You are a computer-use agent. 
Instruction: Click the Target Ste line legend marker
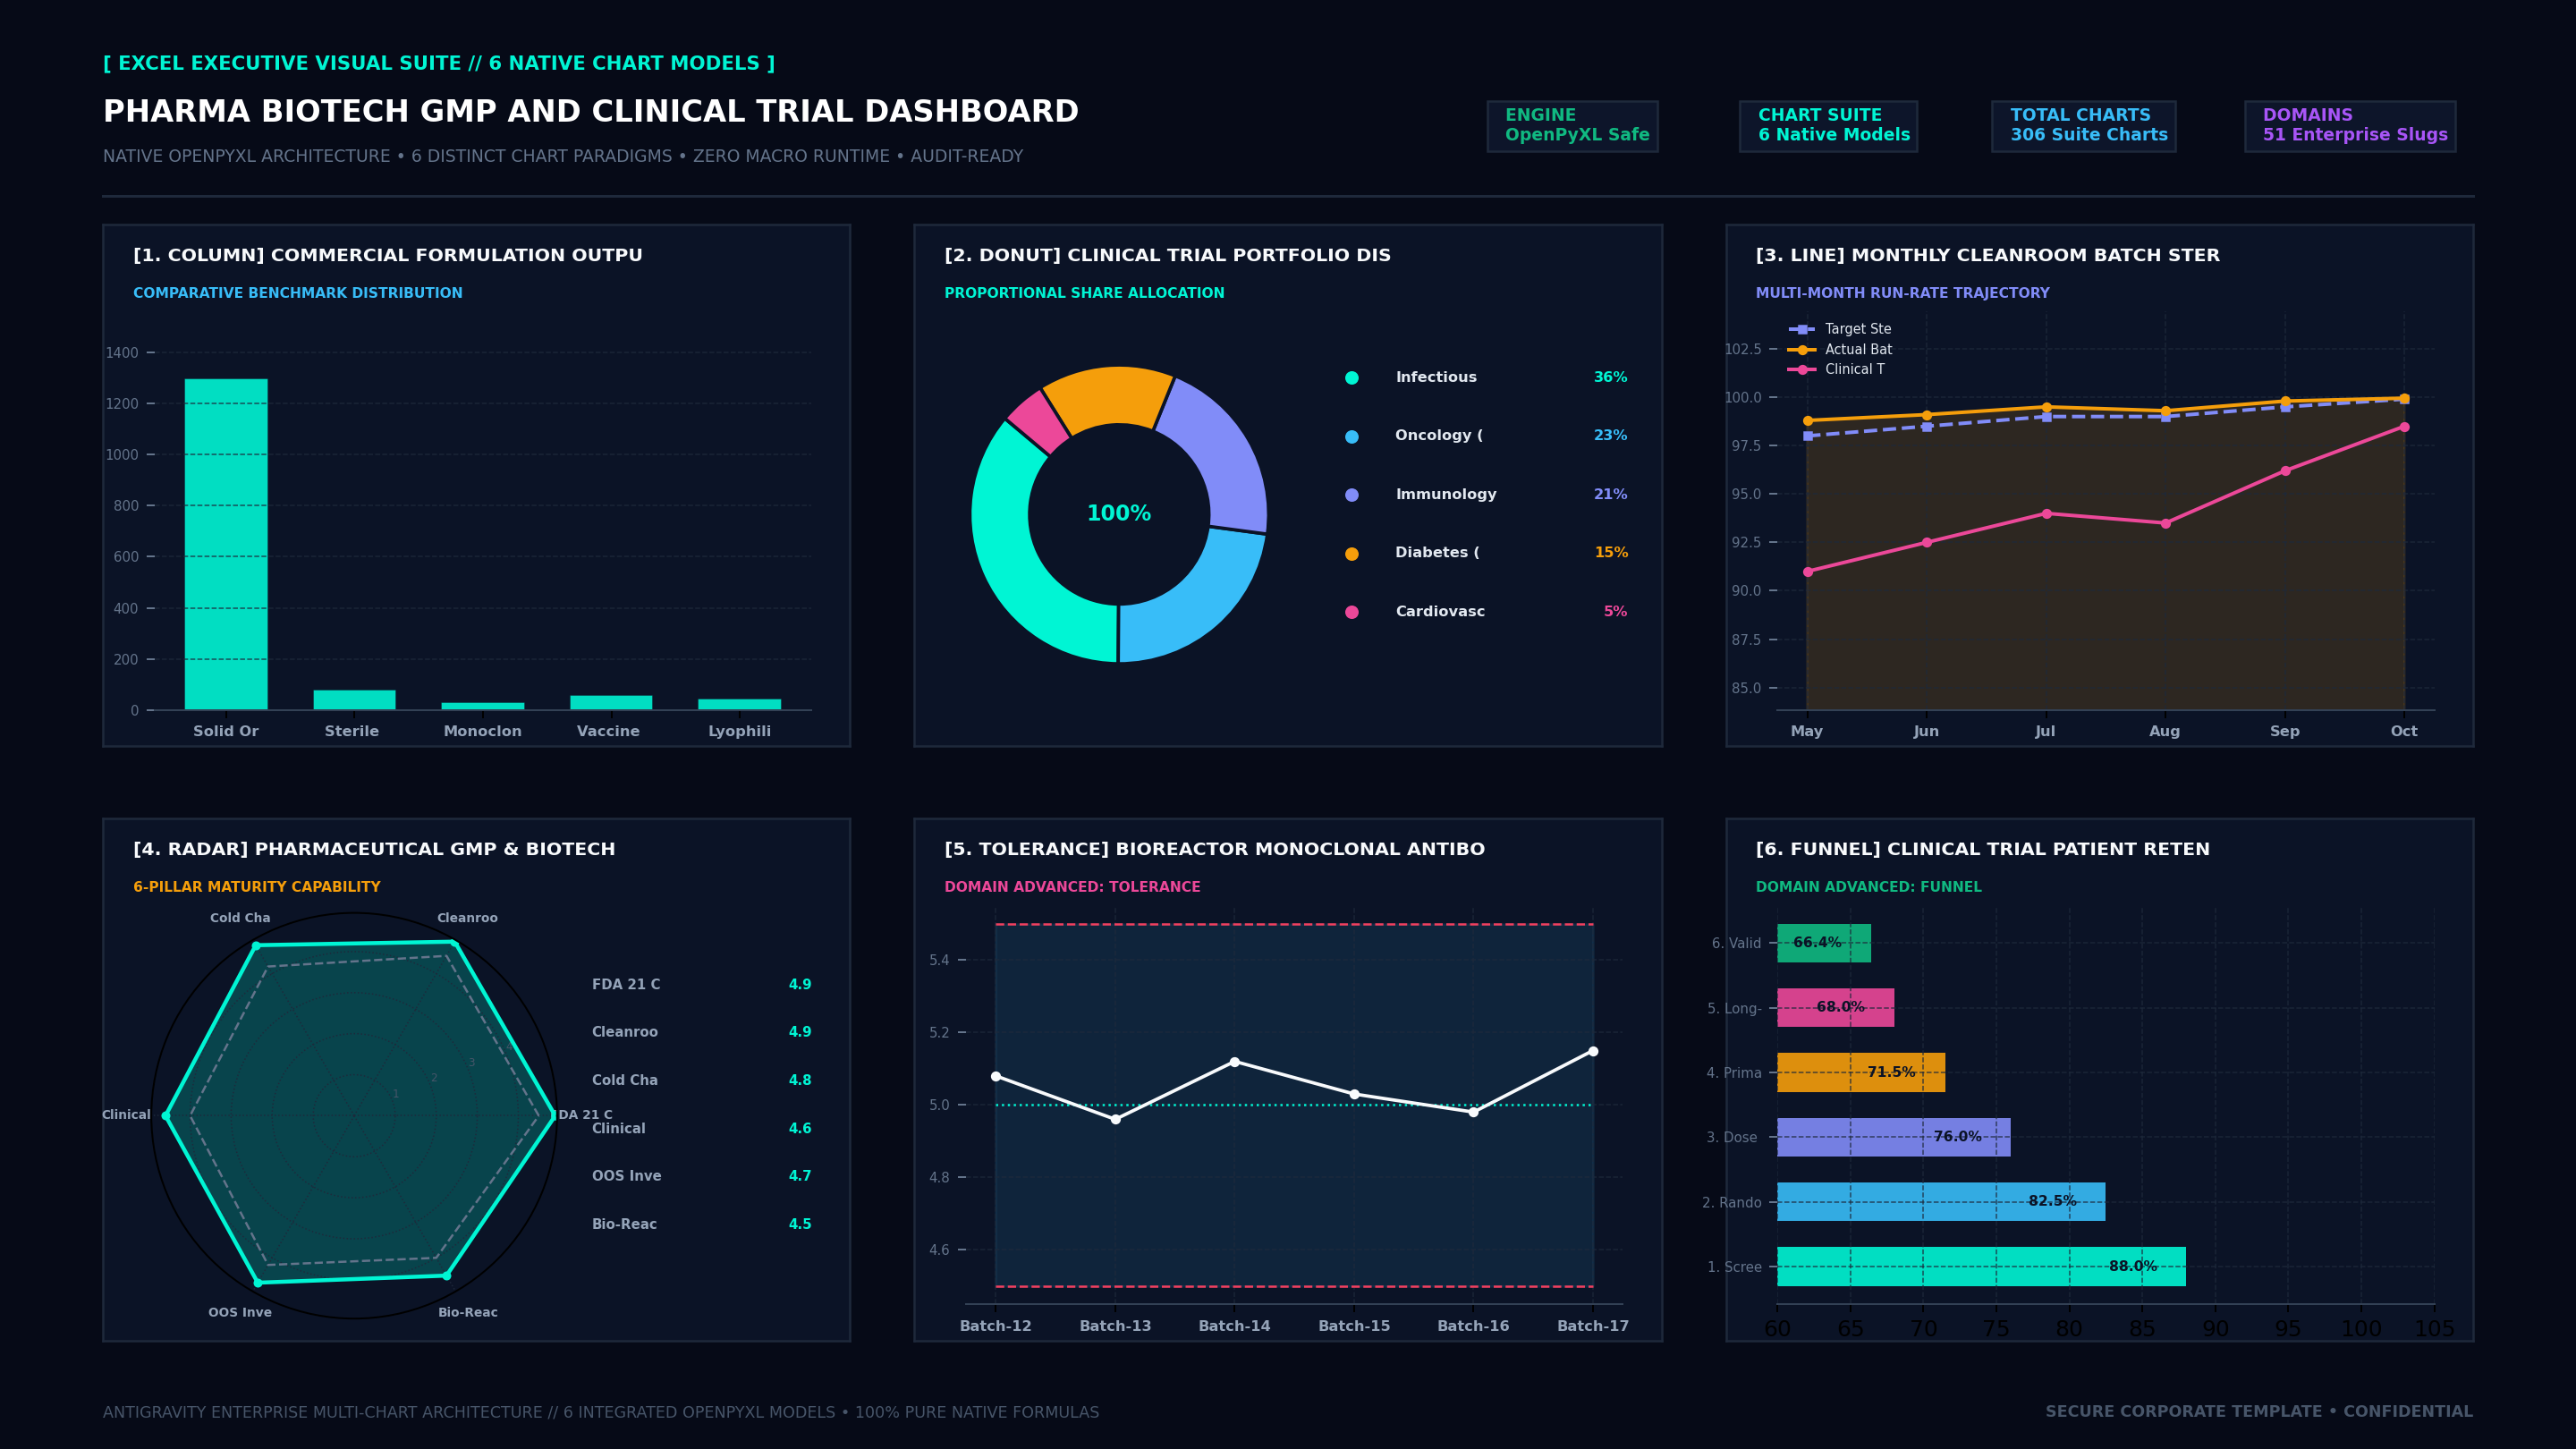tap(1802, 329)
